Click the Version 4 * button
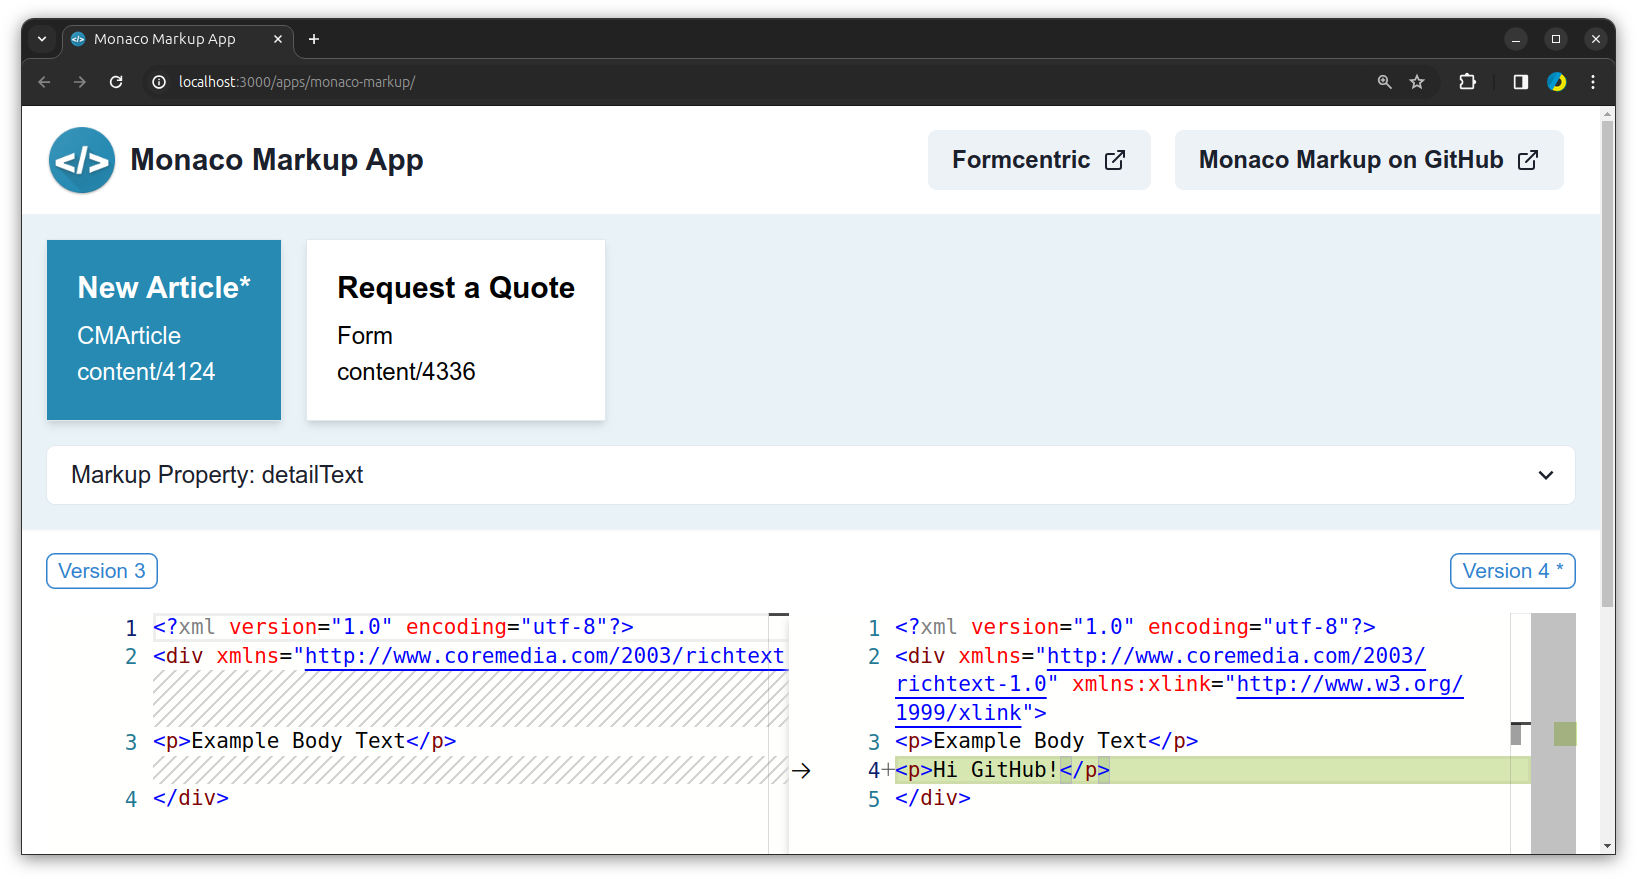The height and width of the screenshot is (879, 1637). (x=1513, y=571)
